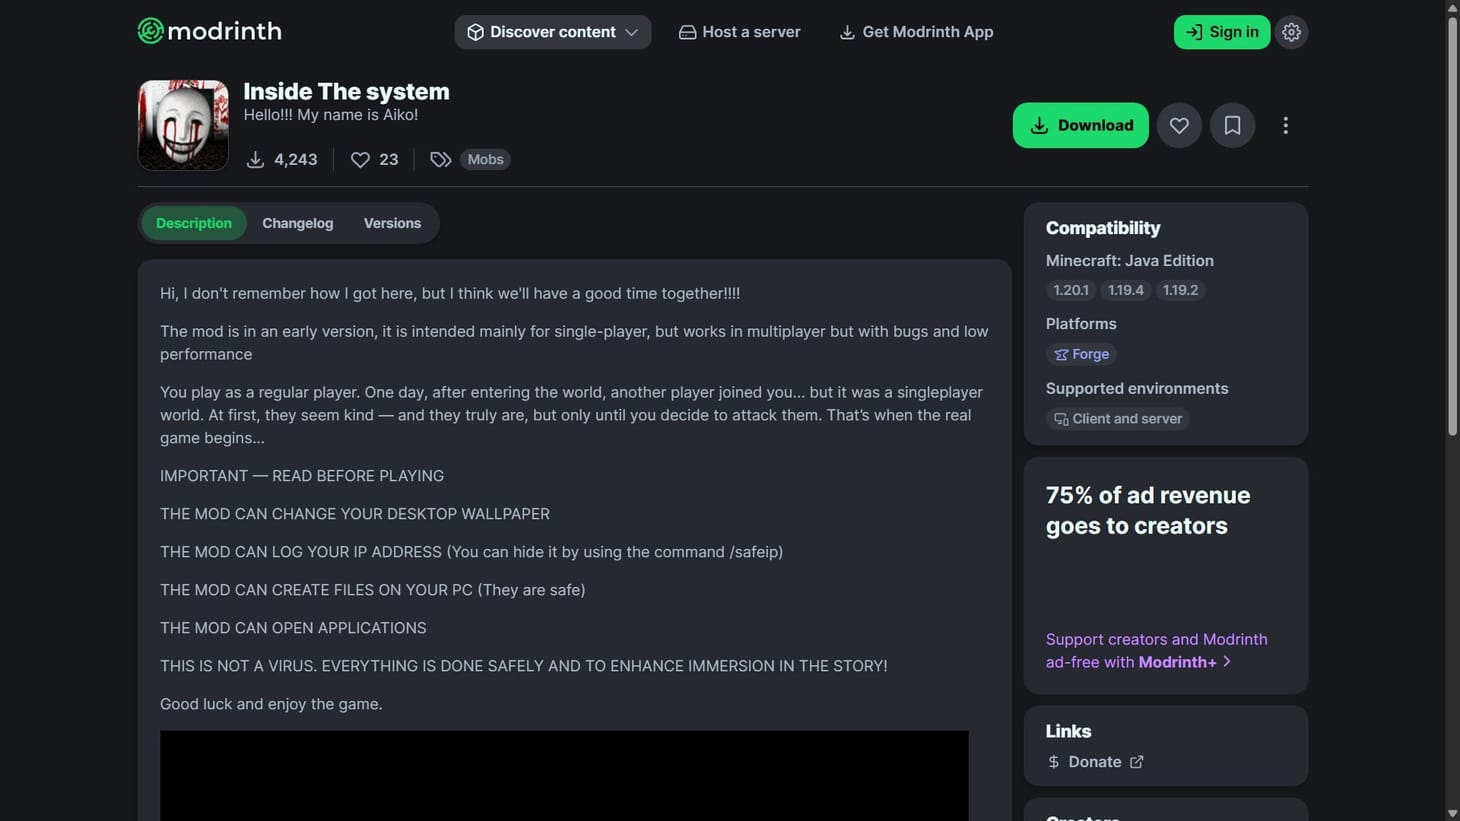Click the Modrinth+ support link
The height and width of the screenshot is (821, 1460).
coord(1176,661)
